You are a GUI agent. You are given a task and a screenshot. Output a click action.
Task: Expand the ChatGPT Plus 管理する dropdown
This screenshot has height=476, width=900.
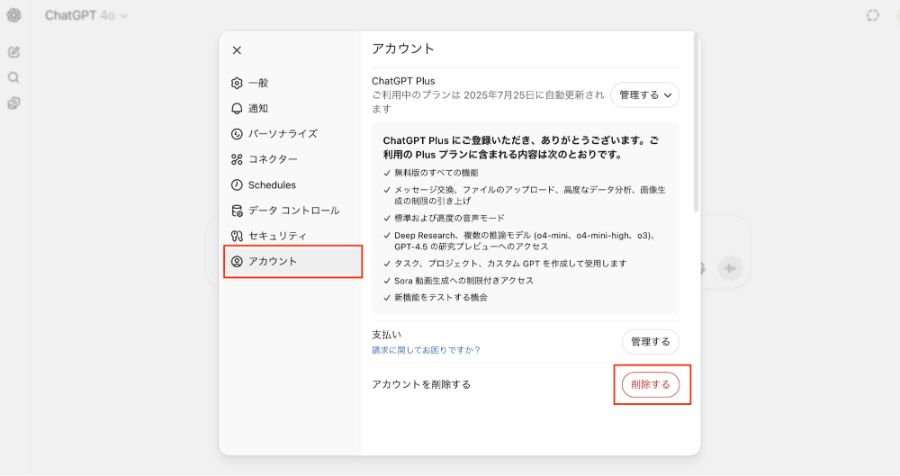pyautogui.click(x=645, y=95)
